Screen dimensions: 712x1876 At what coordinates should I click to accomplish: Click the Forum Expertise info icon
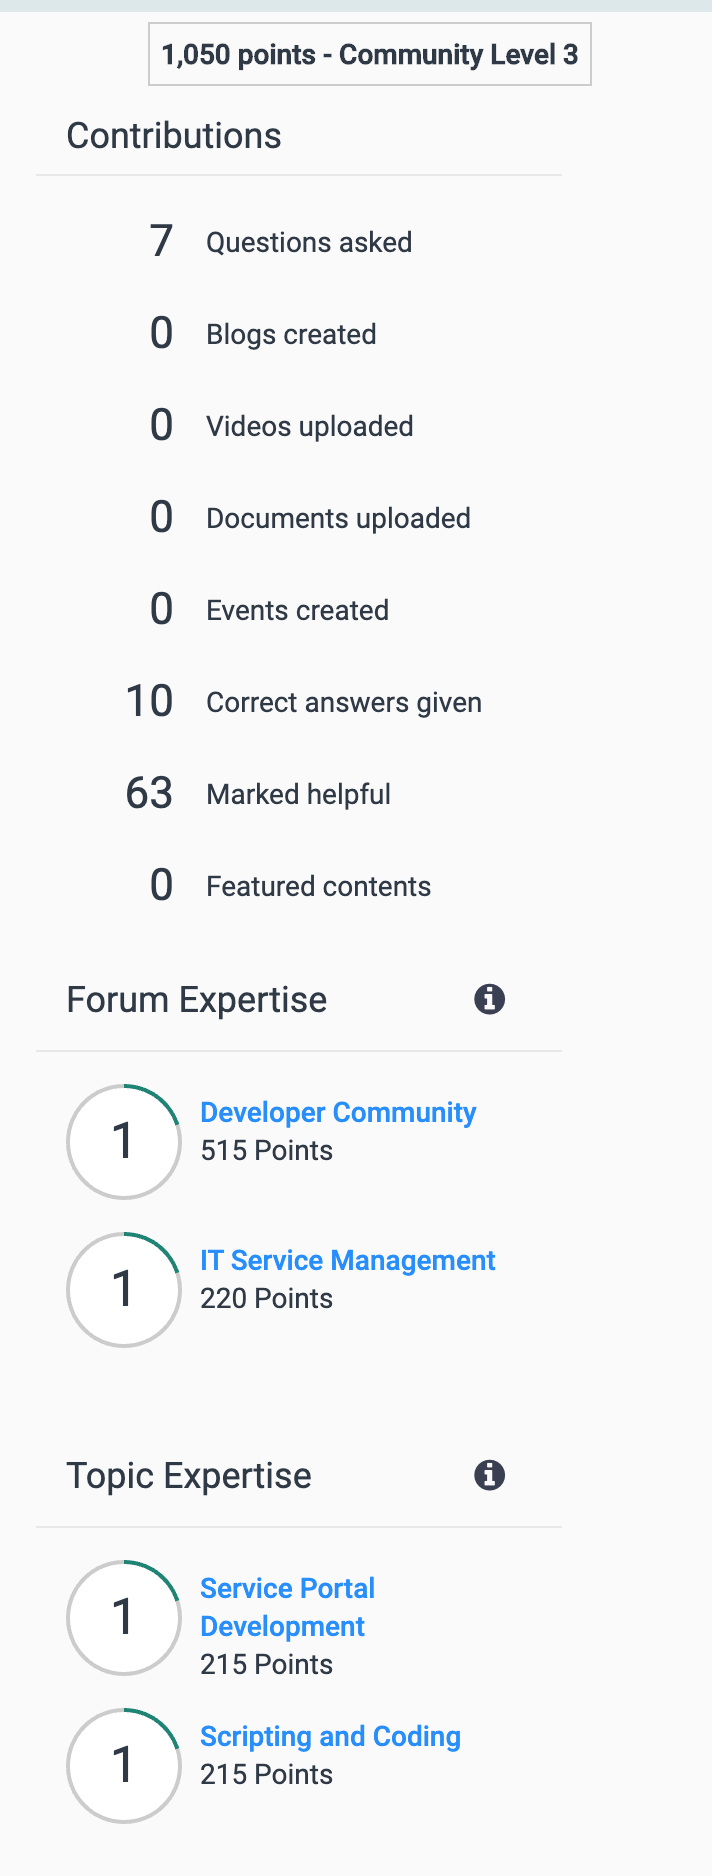click(x=489, y=999)
